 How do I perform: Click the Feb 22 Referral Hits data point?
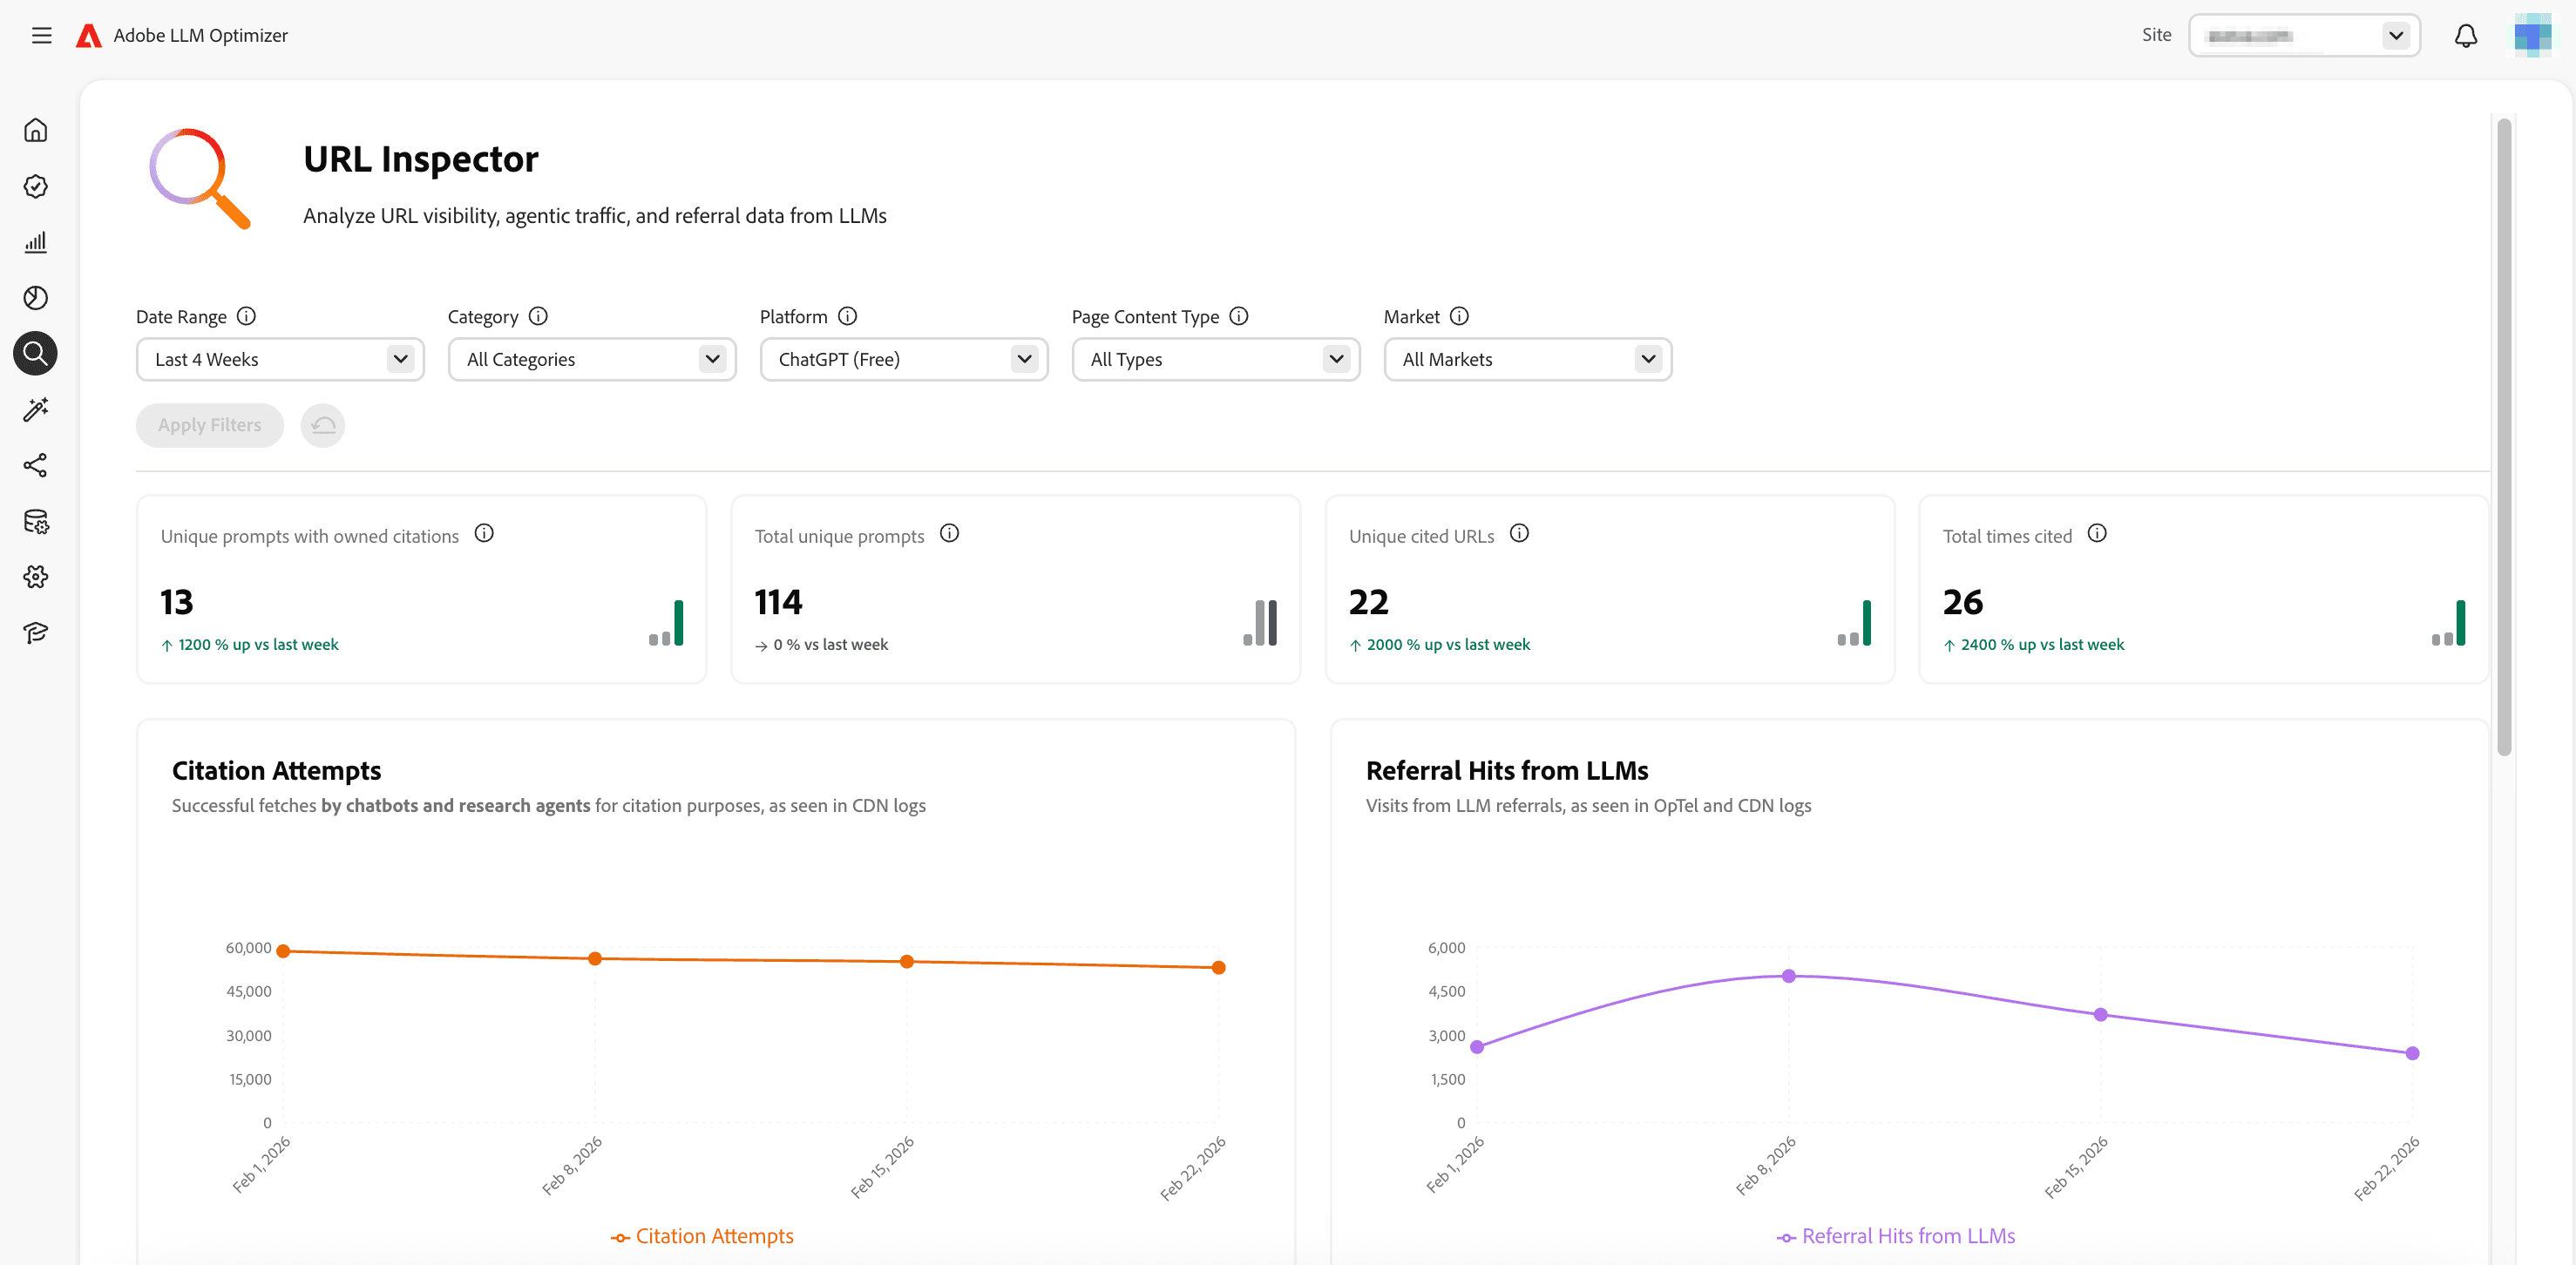[x=2413, y=1054]
